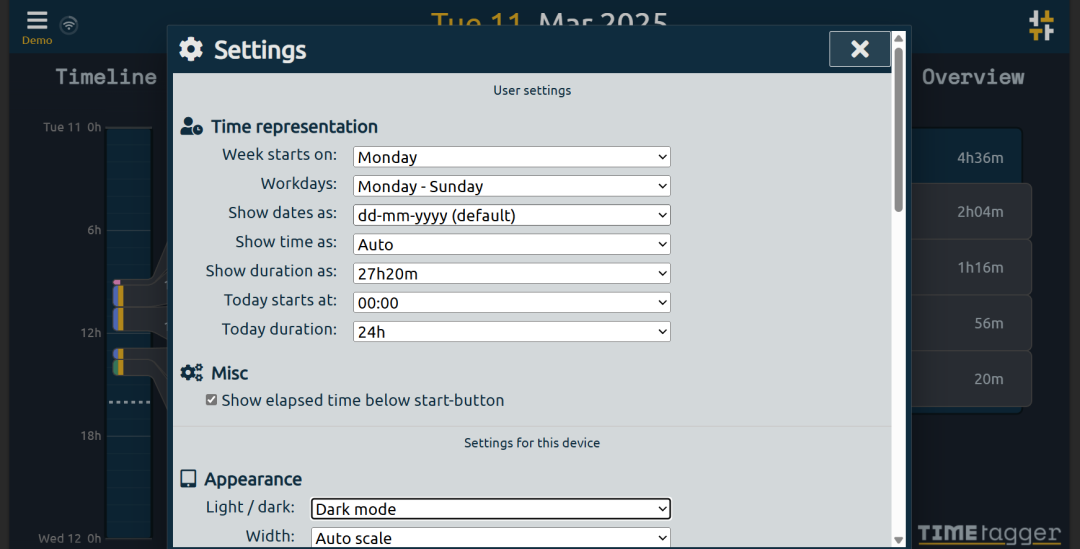Open the Today starts at dropdown

(512, 302)
